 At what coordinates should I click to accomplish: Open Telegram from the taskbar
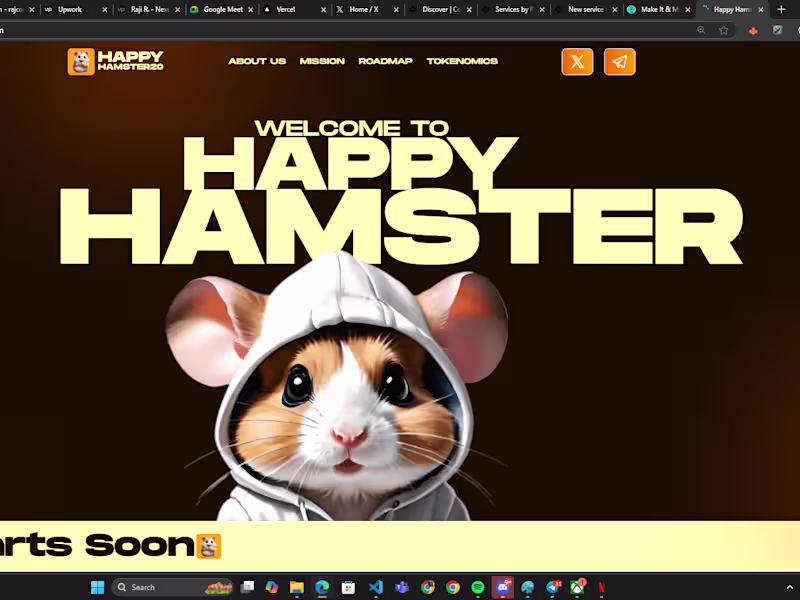click(552, 587)
